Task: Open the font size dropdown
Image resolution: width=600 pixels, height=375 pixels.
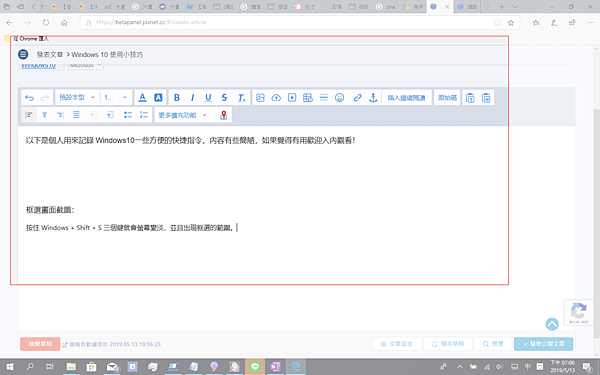Action: pyautogui.click(x=116, y=98)
